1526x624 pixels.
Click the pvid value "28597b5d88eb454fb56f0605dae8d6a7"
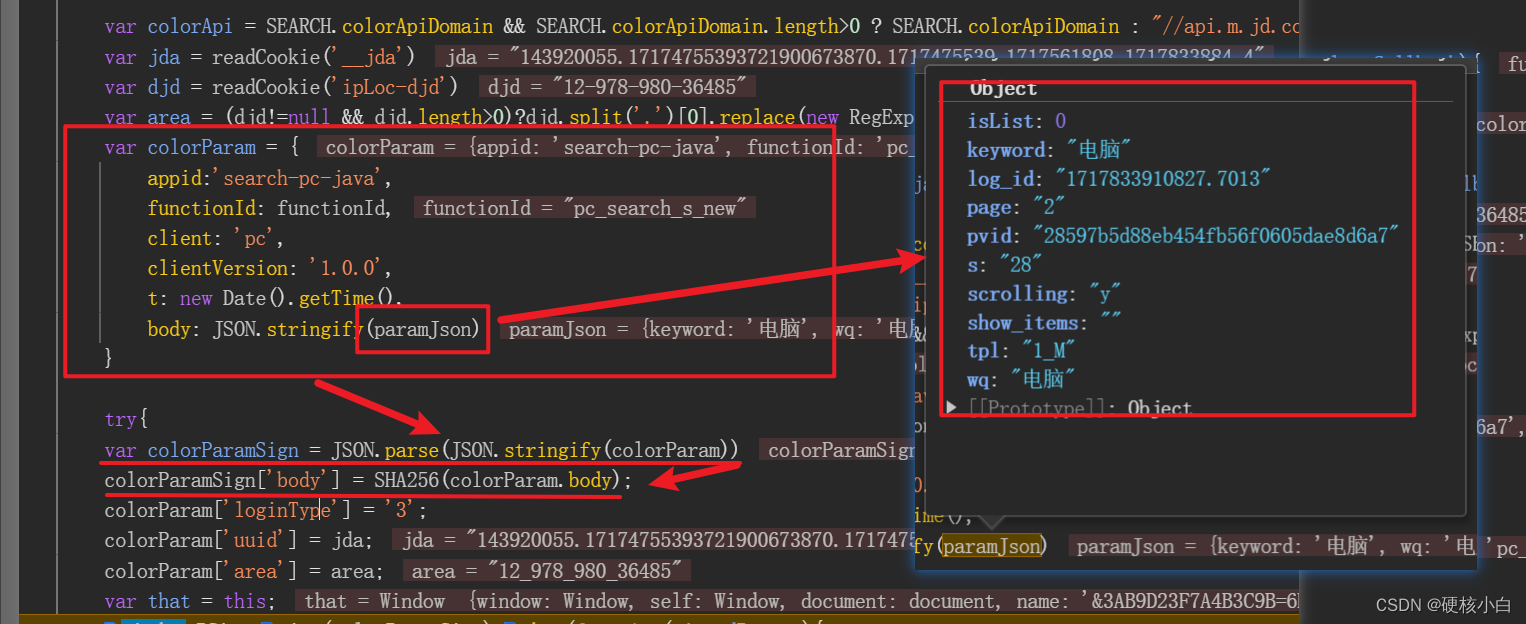tap(1215, 236)
